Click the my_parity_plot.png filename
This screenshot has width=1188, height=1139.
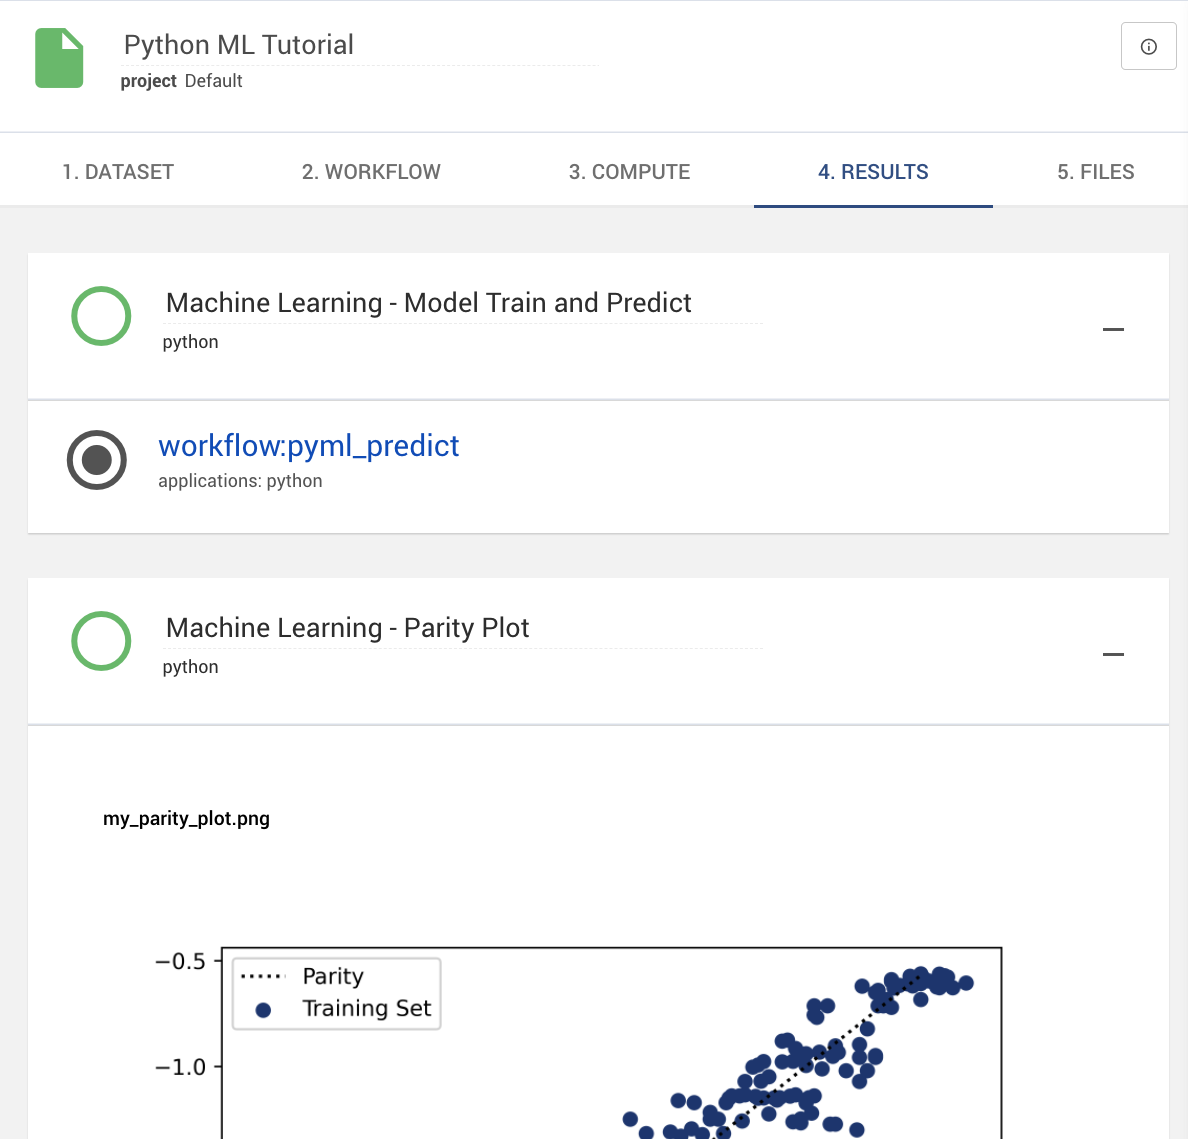pos(186,818)
